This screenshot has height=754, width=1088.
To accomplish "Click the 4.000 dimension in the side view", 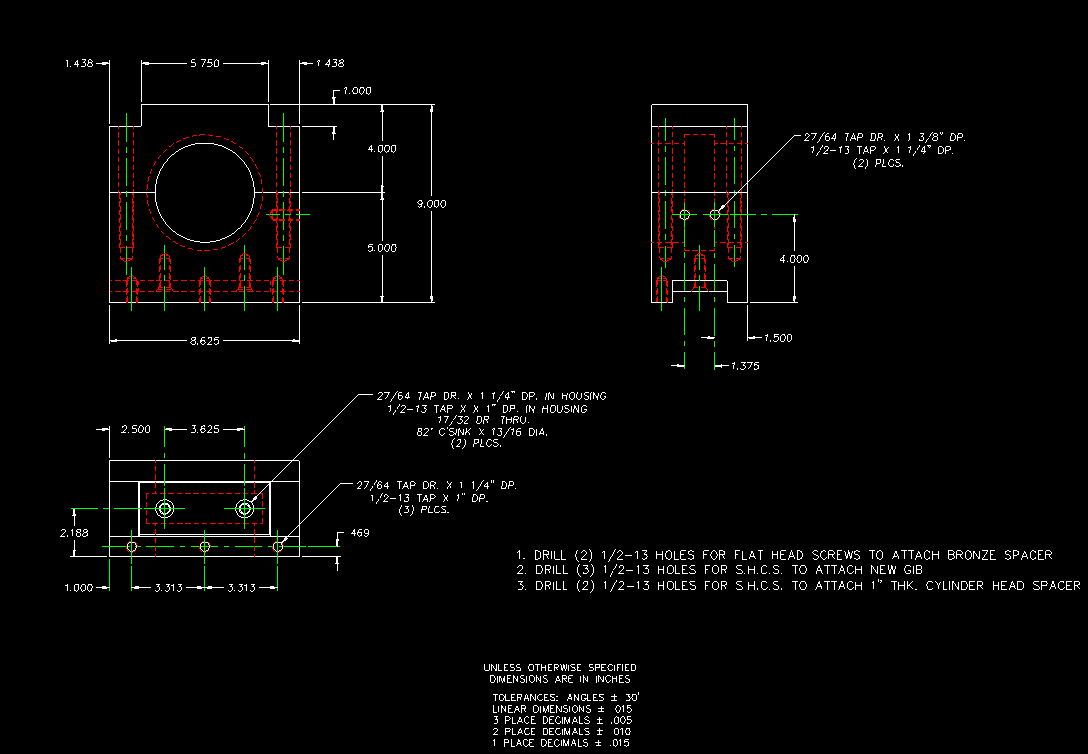I will [794, 259].
